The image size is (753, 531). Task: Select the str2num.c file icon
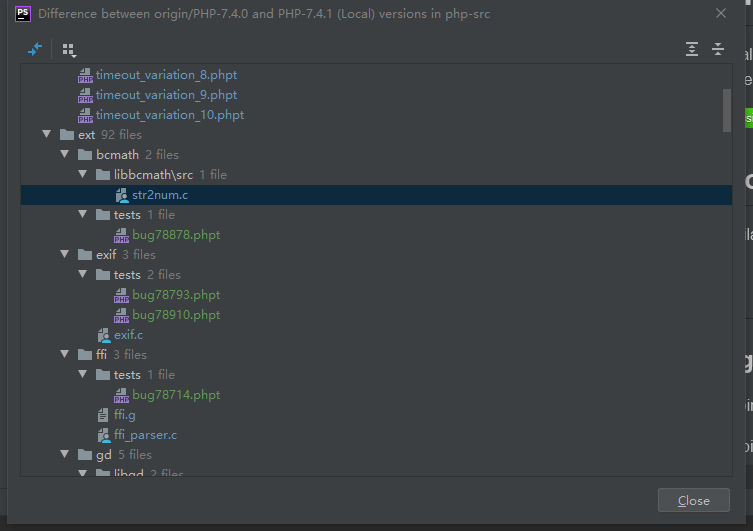point(122,195)
